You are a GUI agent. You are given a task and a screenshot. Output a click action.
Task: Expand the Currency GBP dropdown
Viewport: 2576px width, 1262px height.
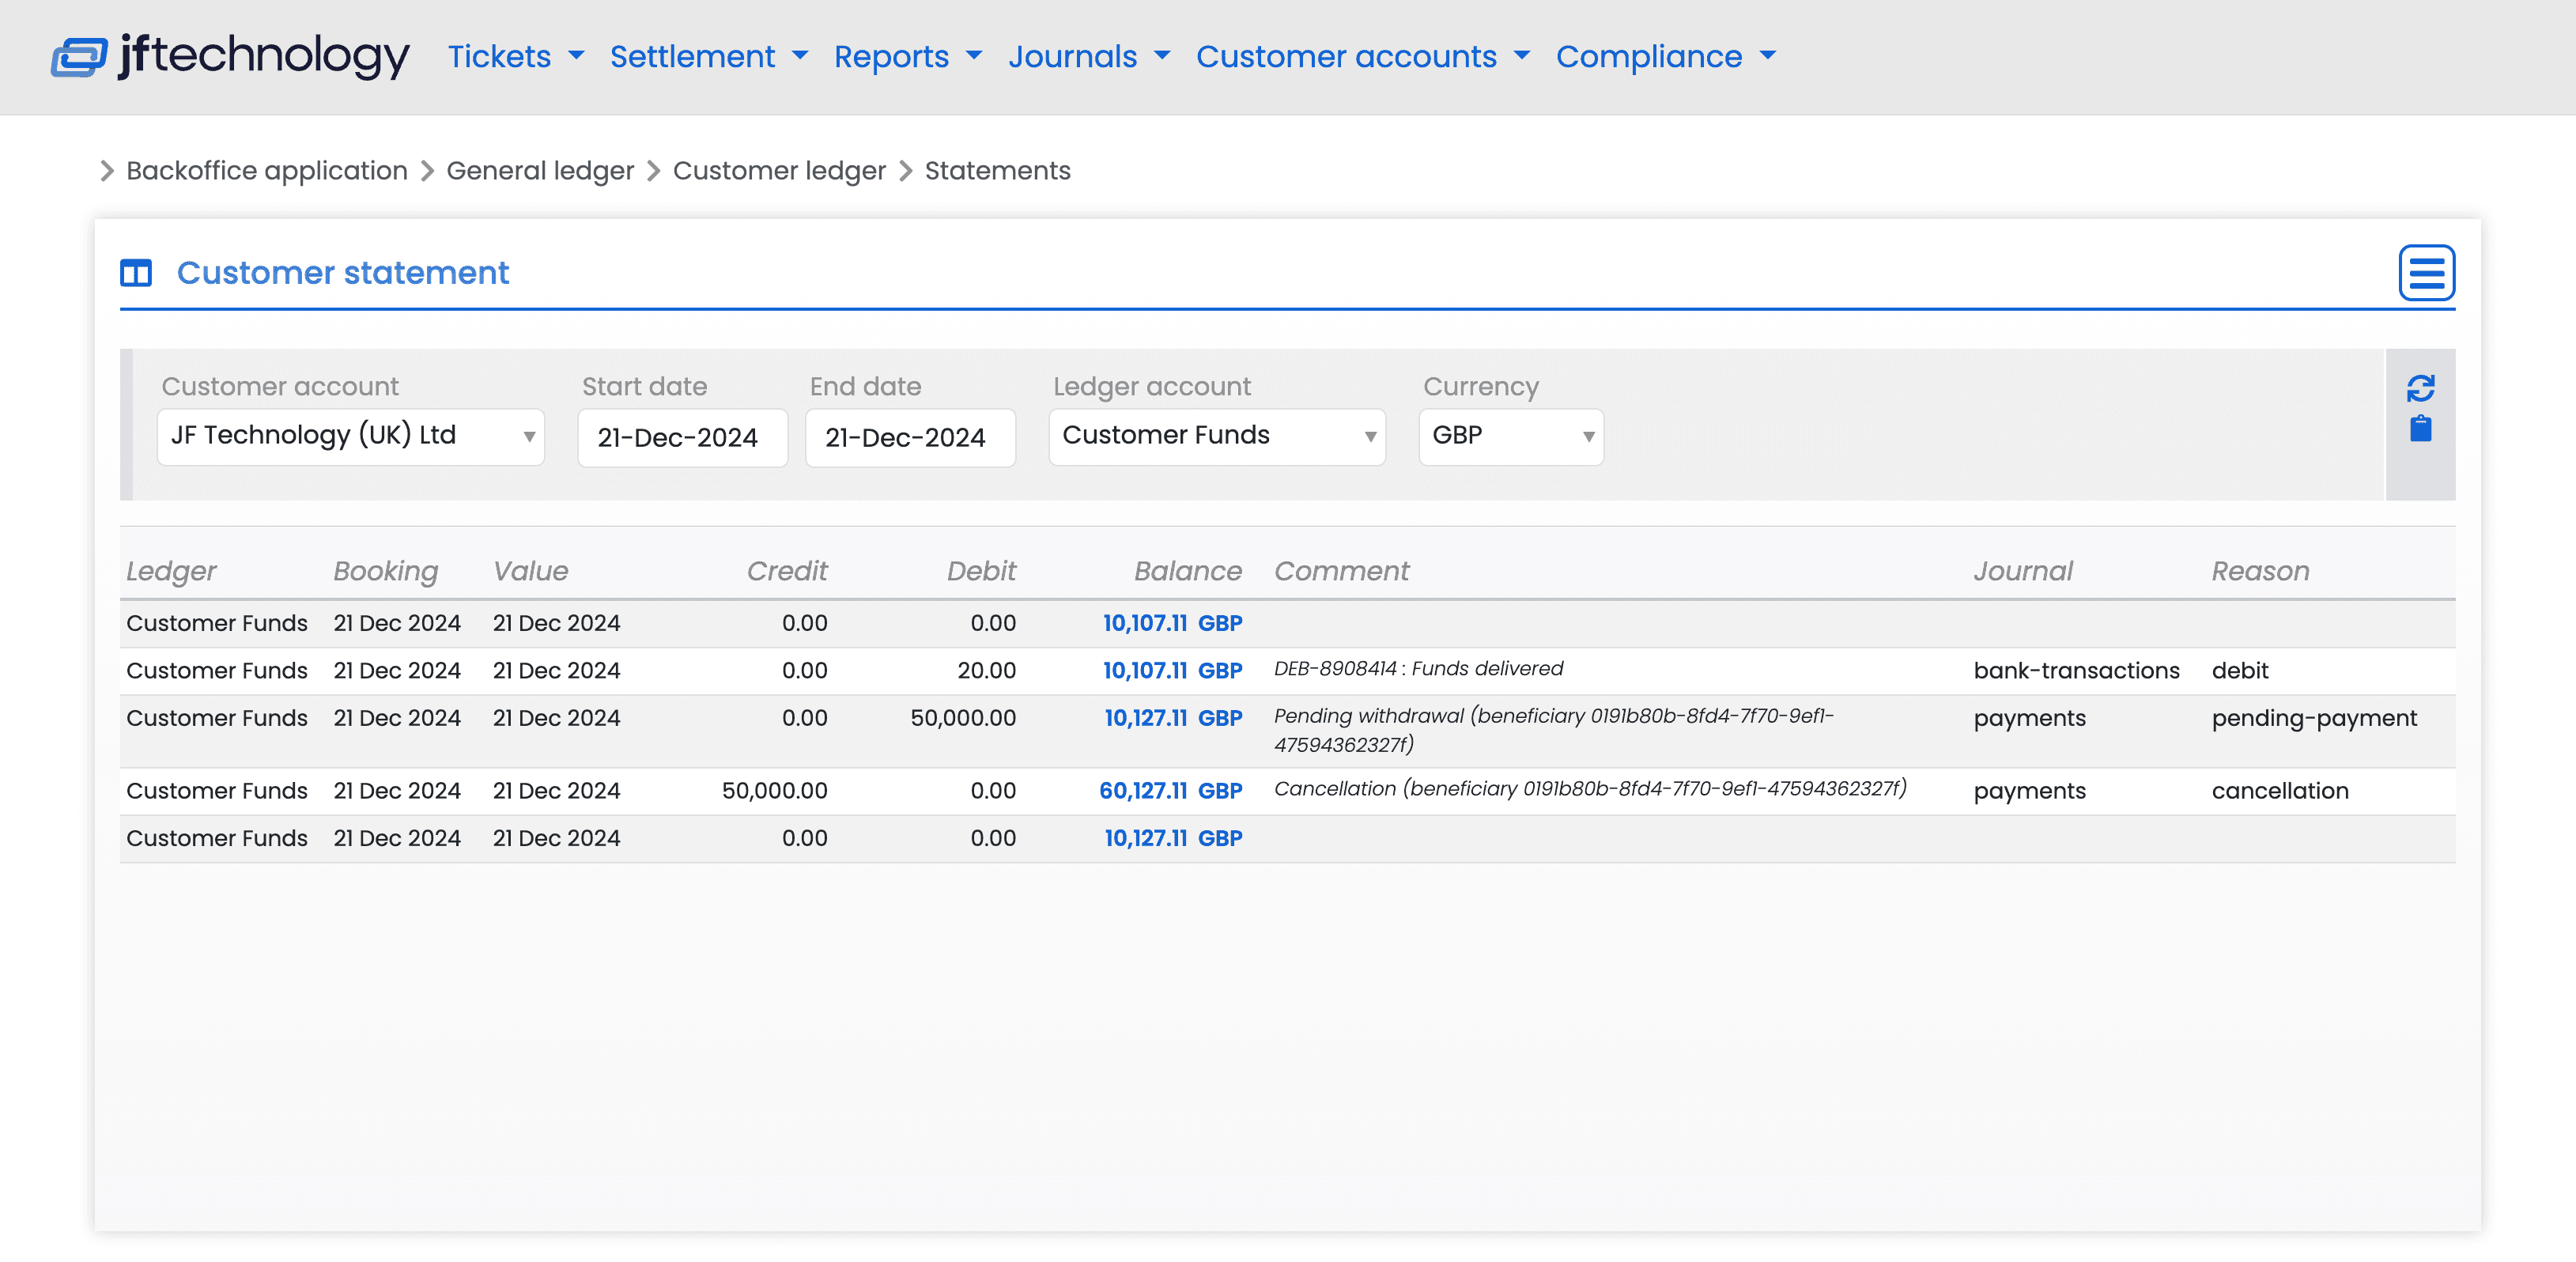click(x=1511, y=436)
